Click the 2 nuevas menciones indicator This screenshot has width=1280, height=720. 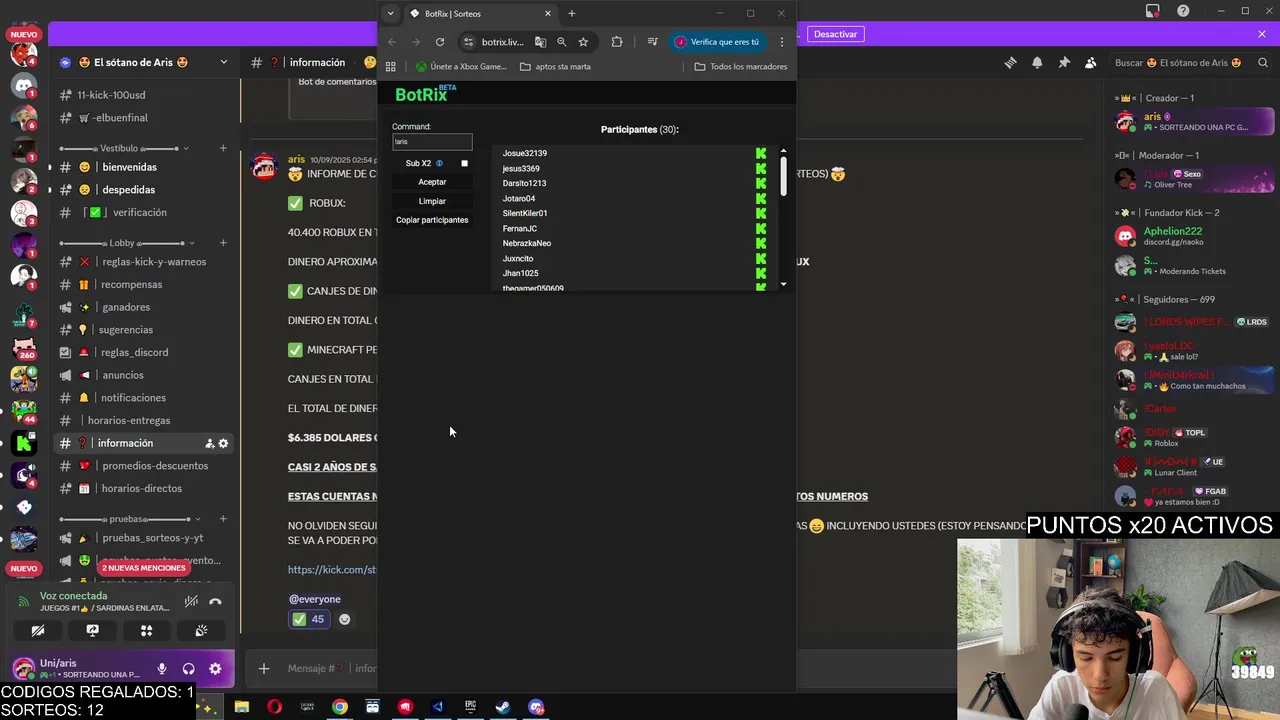(x=143, y=568)
